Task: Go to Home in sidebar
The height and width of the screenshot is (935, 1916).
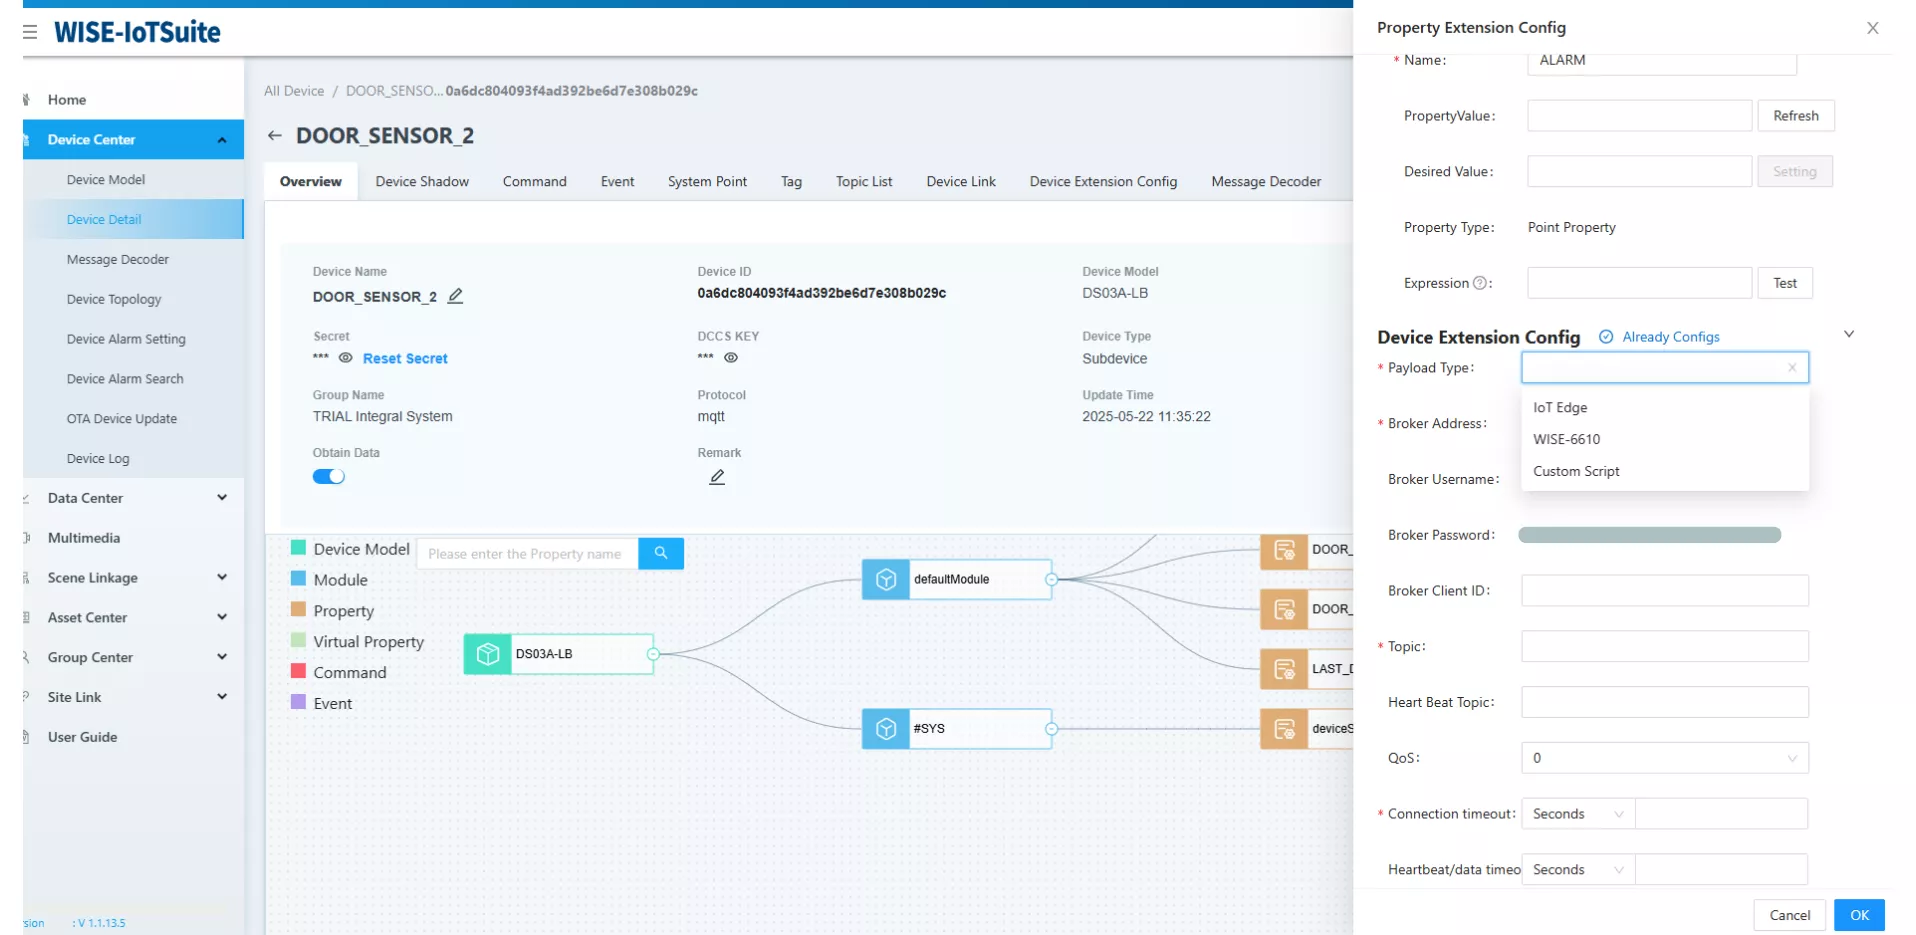Action: pyautogui.click(x=67, y=100)
